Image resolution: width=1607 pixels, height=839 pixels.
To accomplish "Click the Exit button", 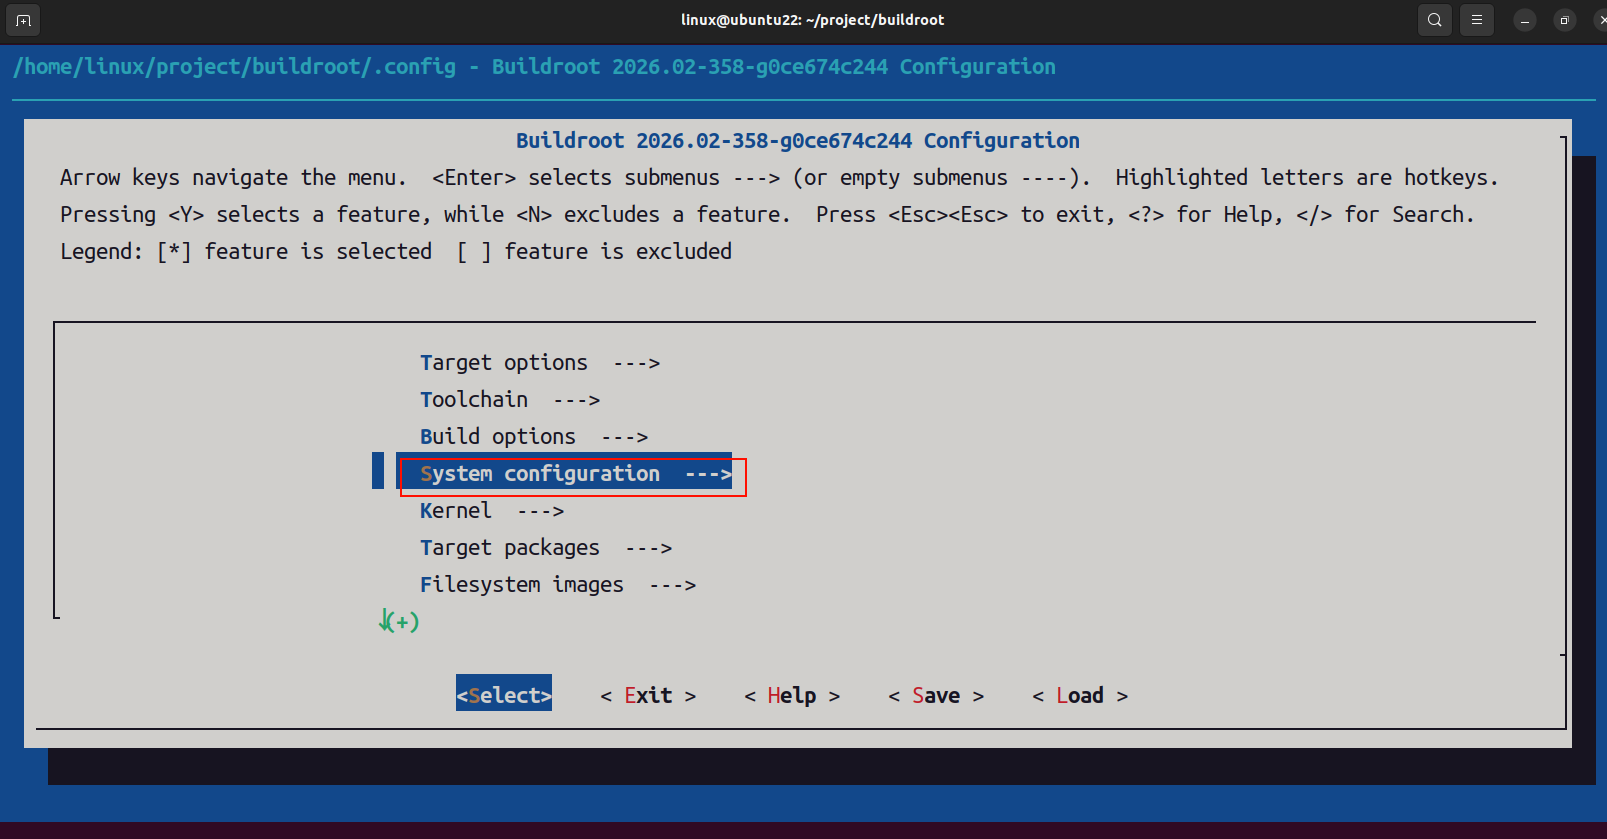I will 648,696.
